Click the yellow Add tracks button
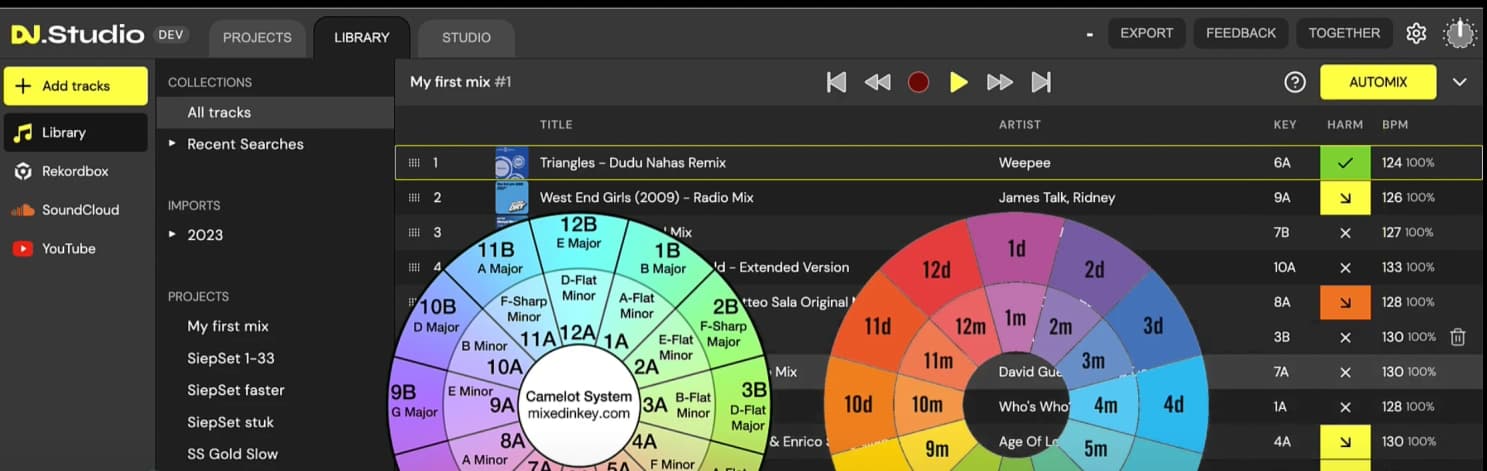This screenshot has width=1487, height=471. 76,86
